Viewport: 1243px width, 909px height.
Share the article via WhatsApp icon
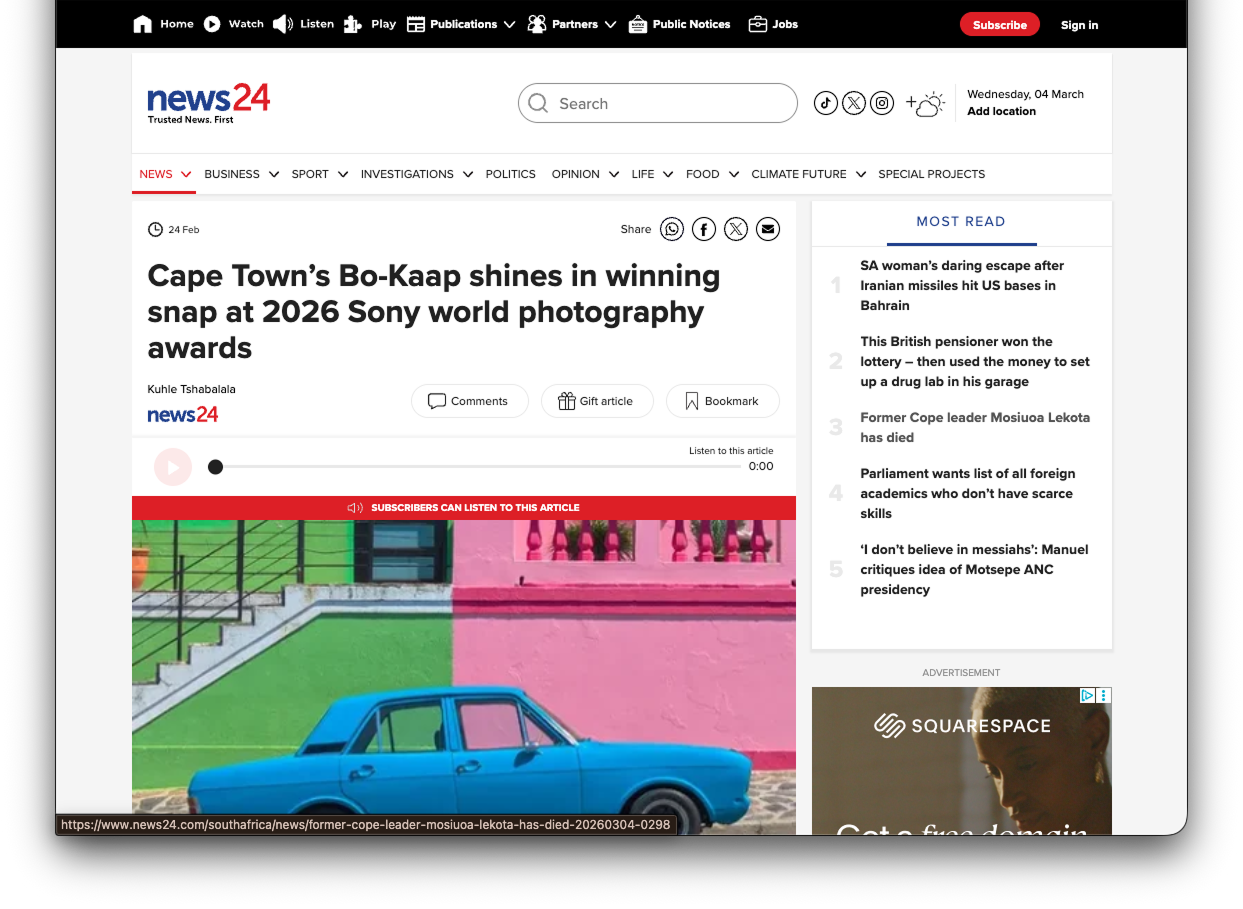[x=672, y=229]
